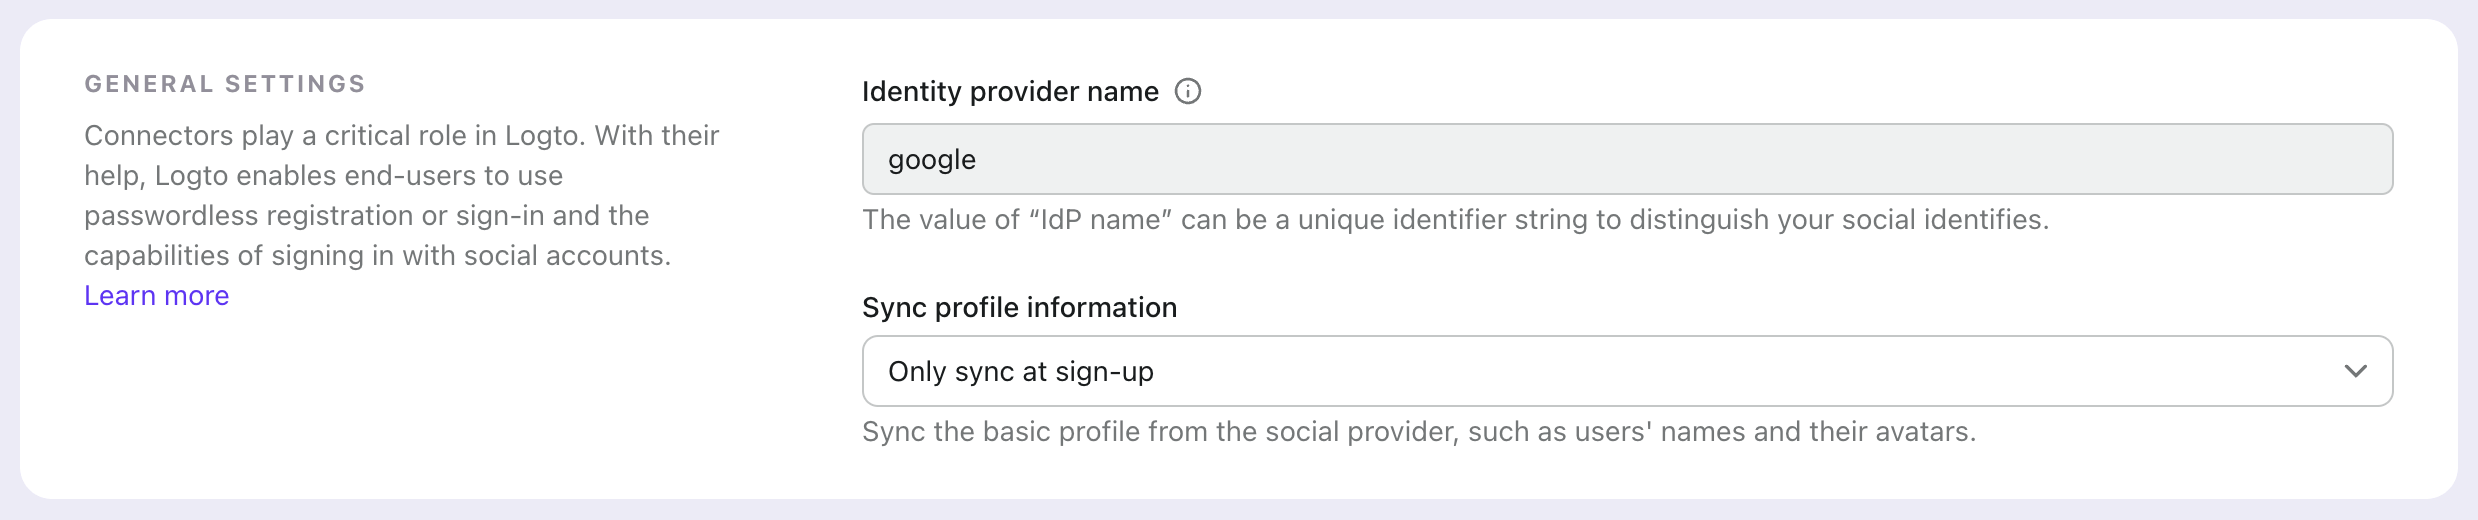Click the "Sync profile information" label

coord(1019,308)
